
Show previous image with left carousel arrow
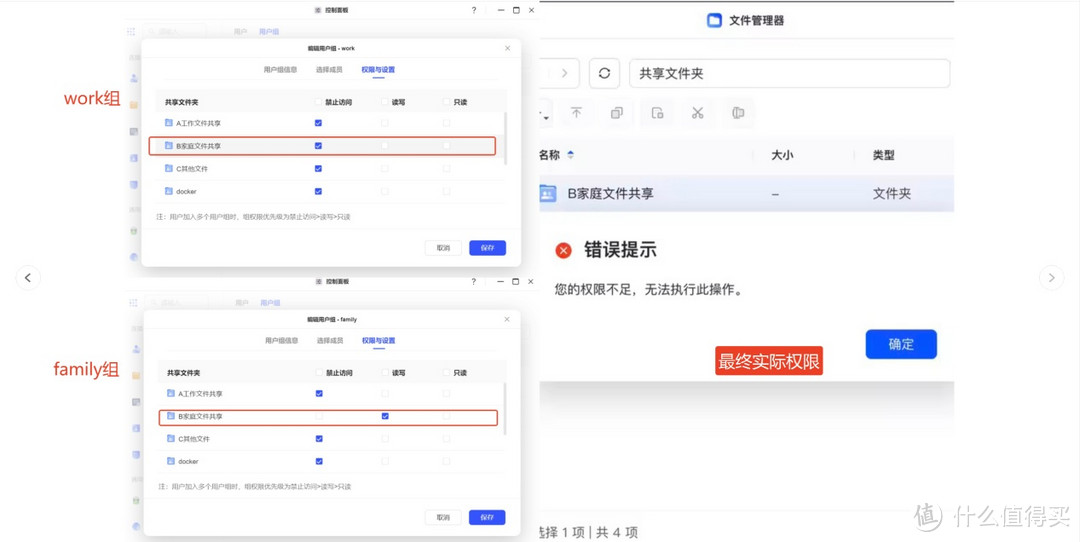click(28, 278)
